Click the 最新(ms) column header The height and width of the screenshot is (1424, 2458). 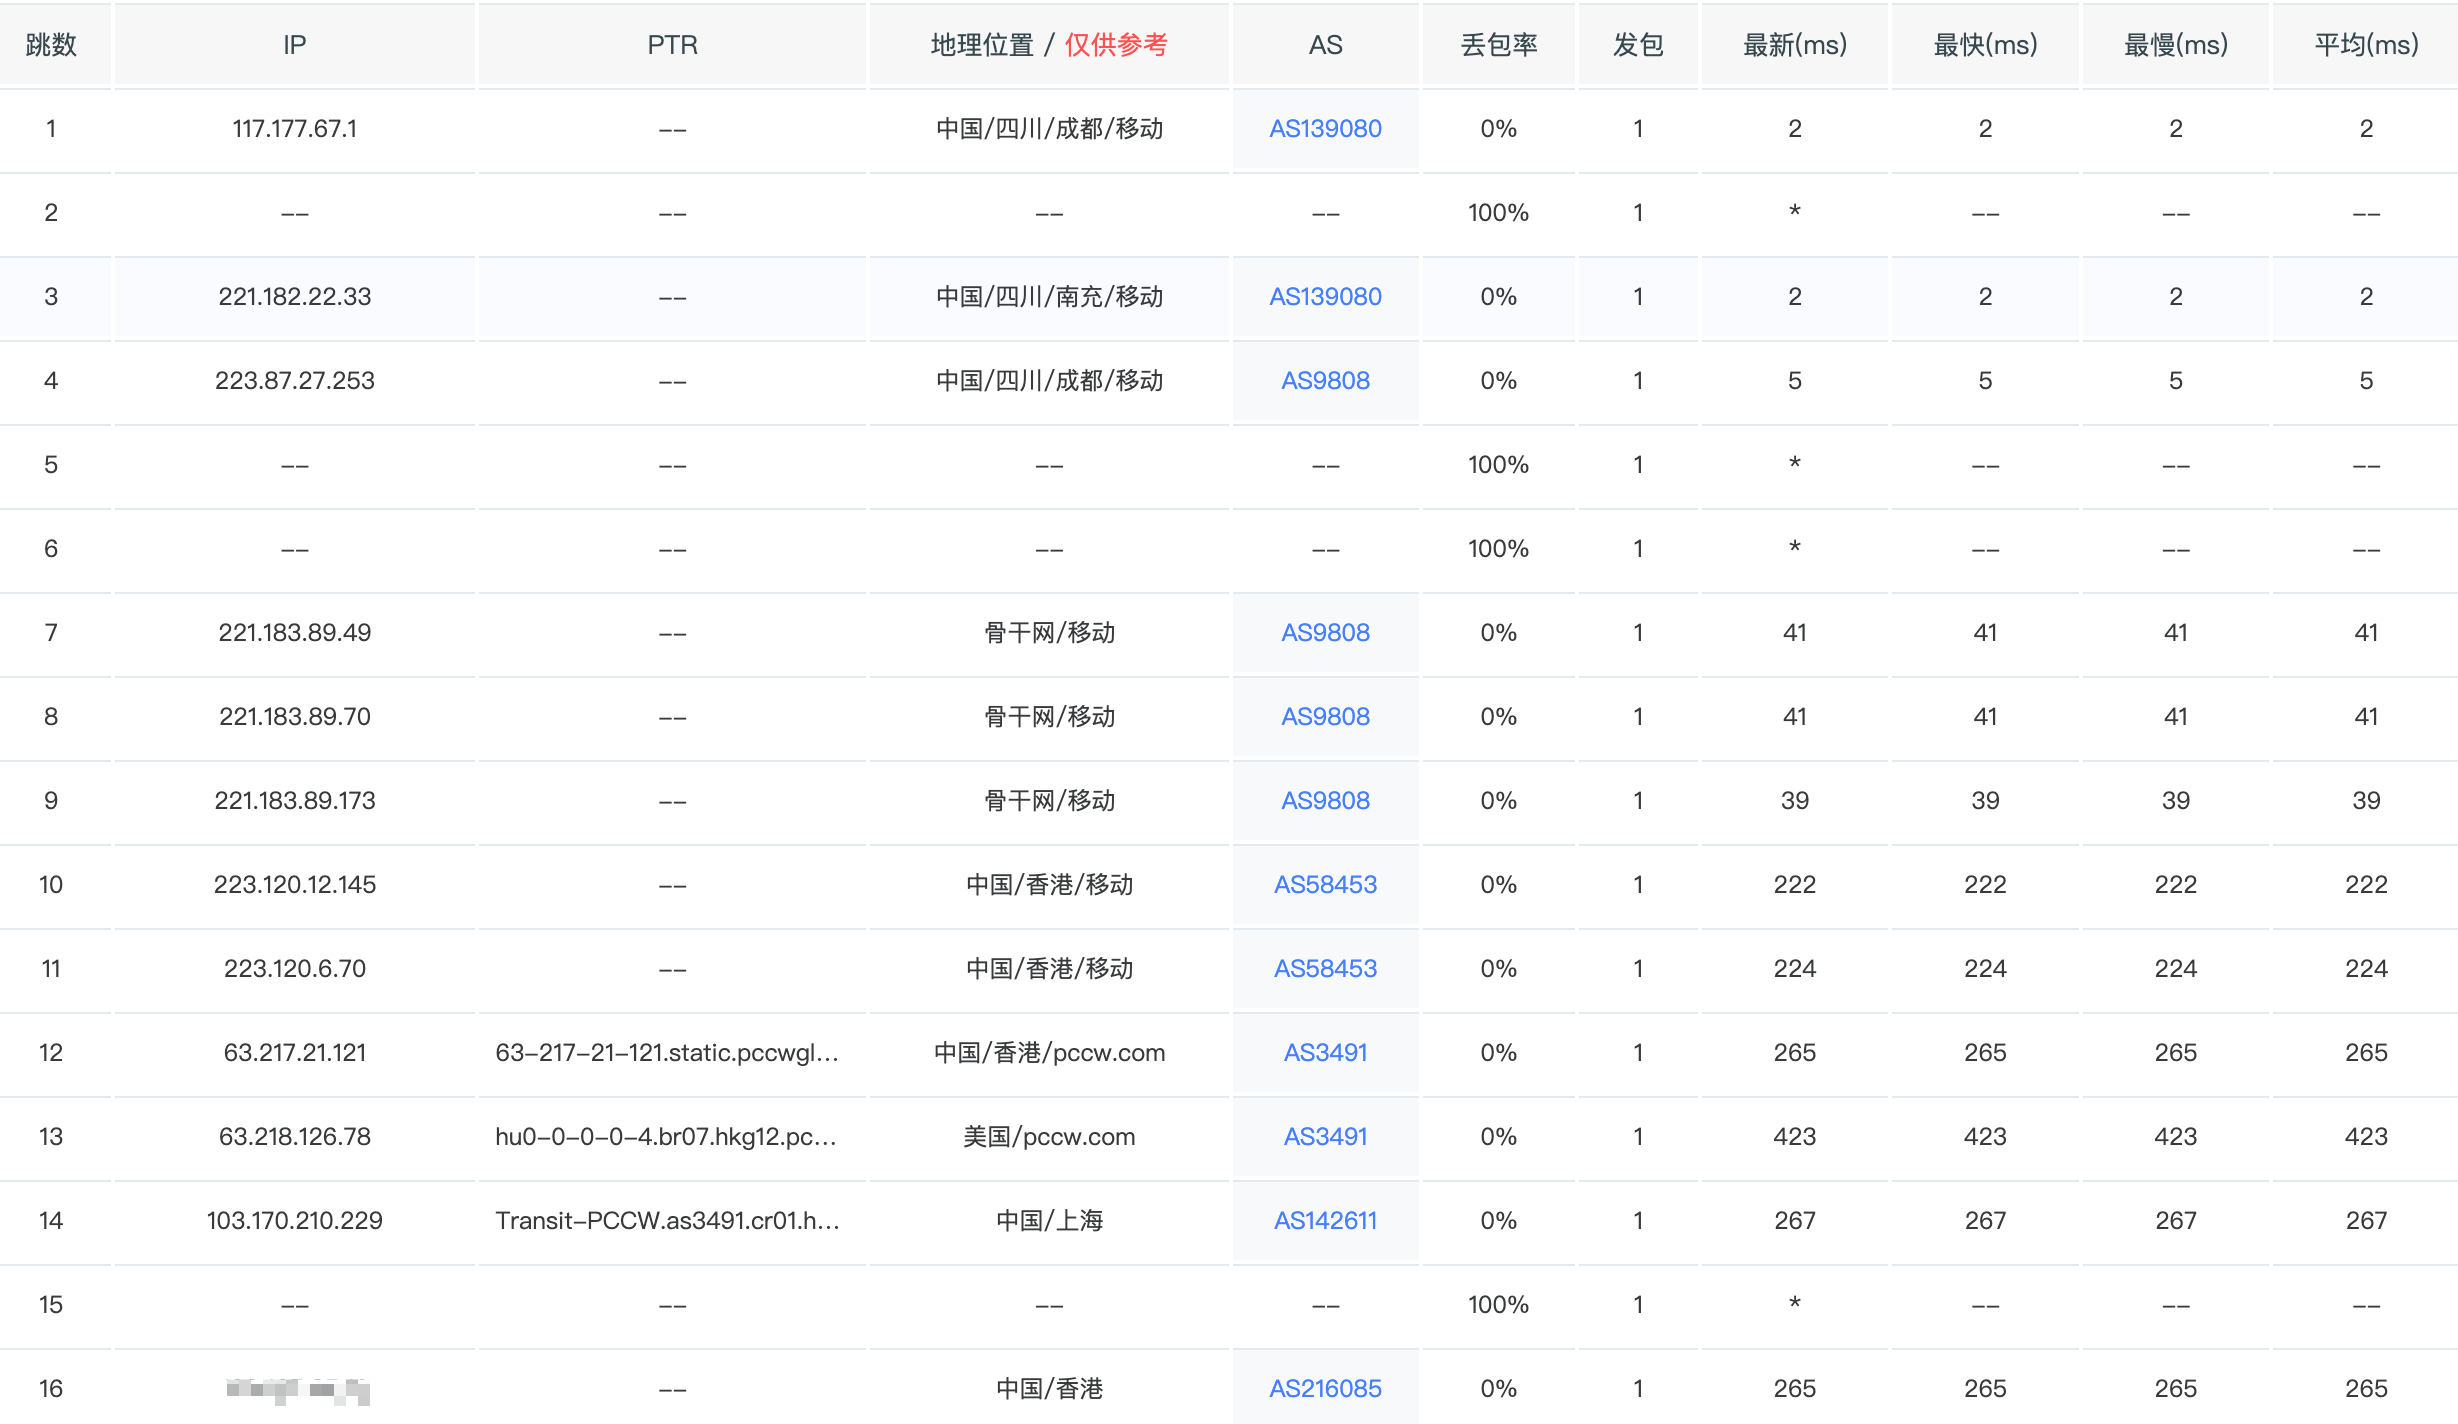pyautogui.click(x=1795, y=45)
